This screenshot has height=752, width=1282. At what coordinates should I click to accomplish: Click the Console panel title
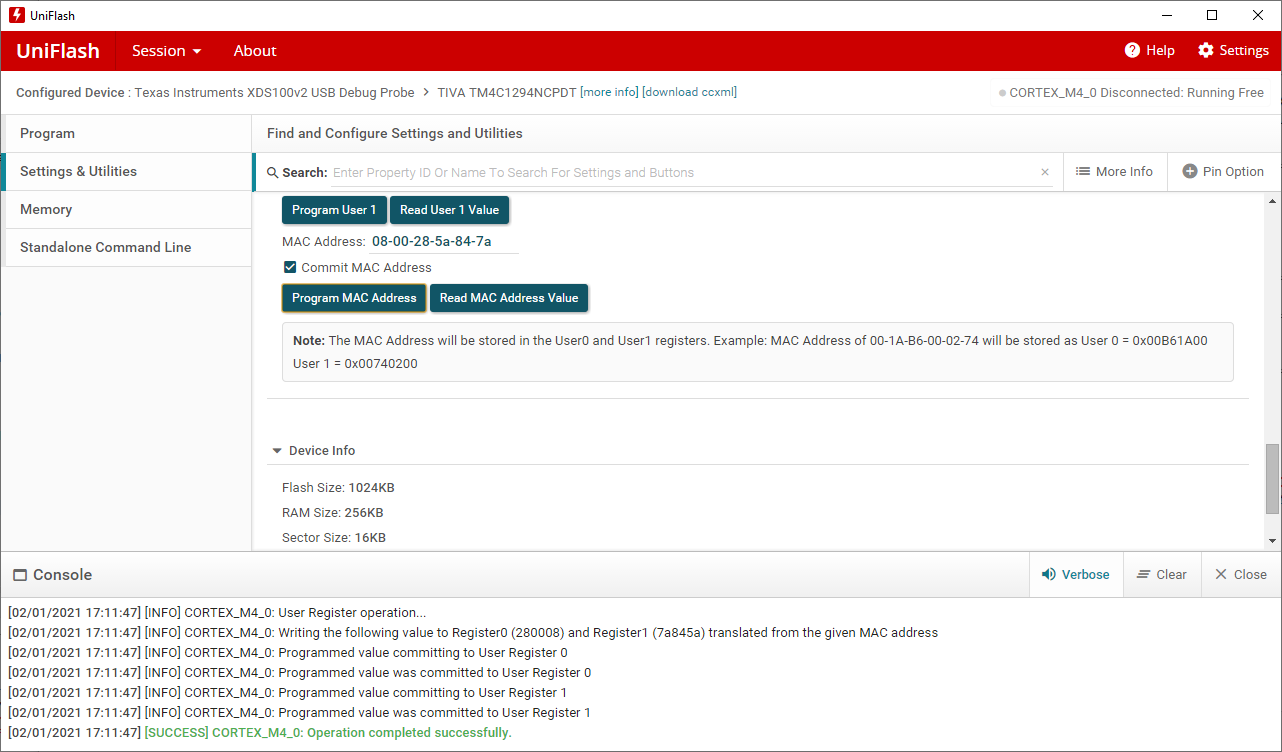63,575
